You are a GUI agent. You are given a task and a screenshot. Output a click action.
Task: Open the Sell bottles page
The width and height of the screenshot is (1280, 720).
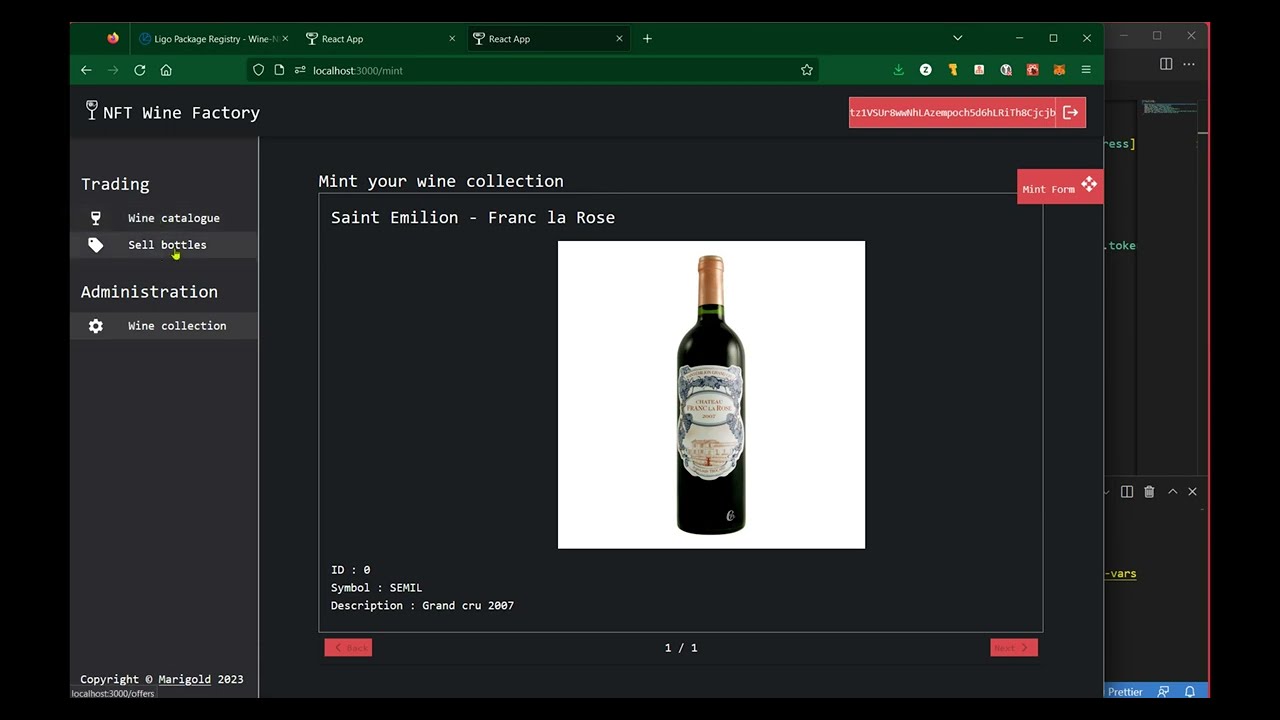[x=164, y=245]
